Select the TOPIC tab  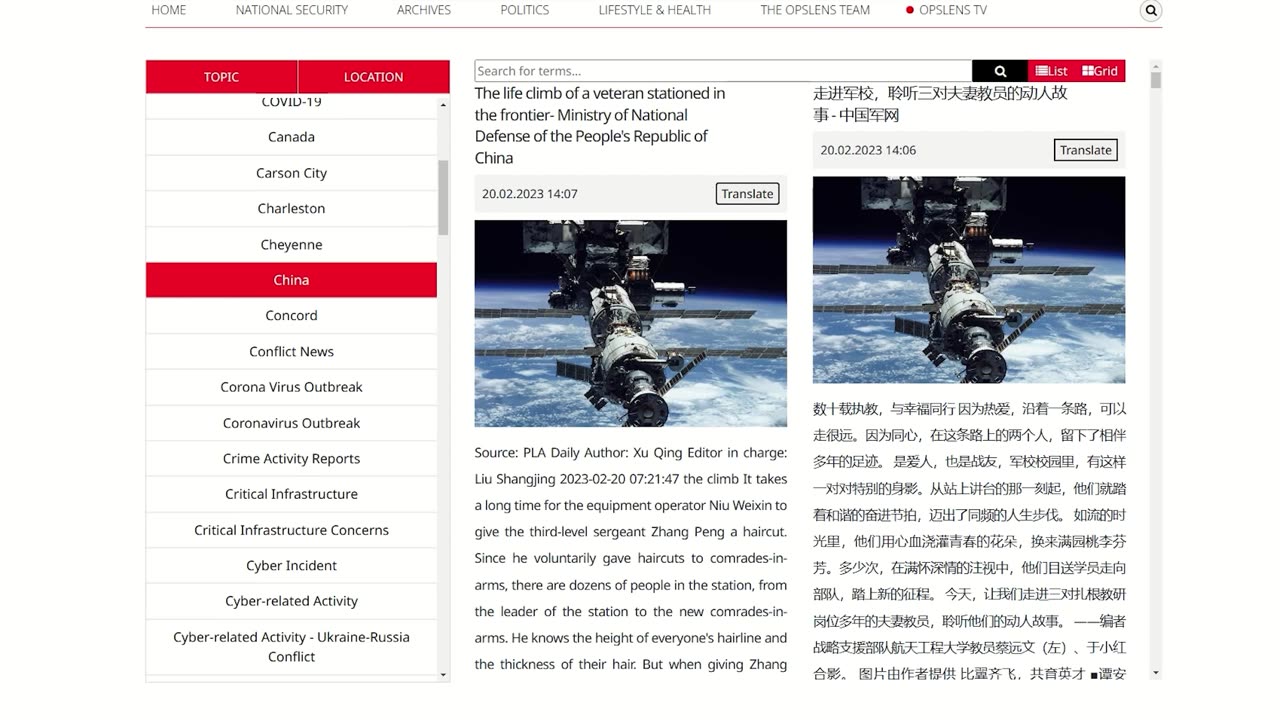click(x=221, y=77)
